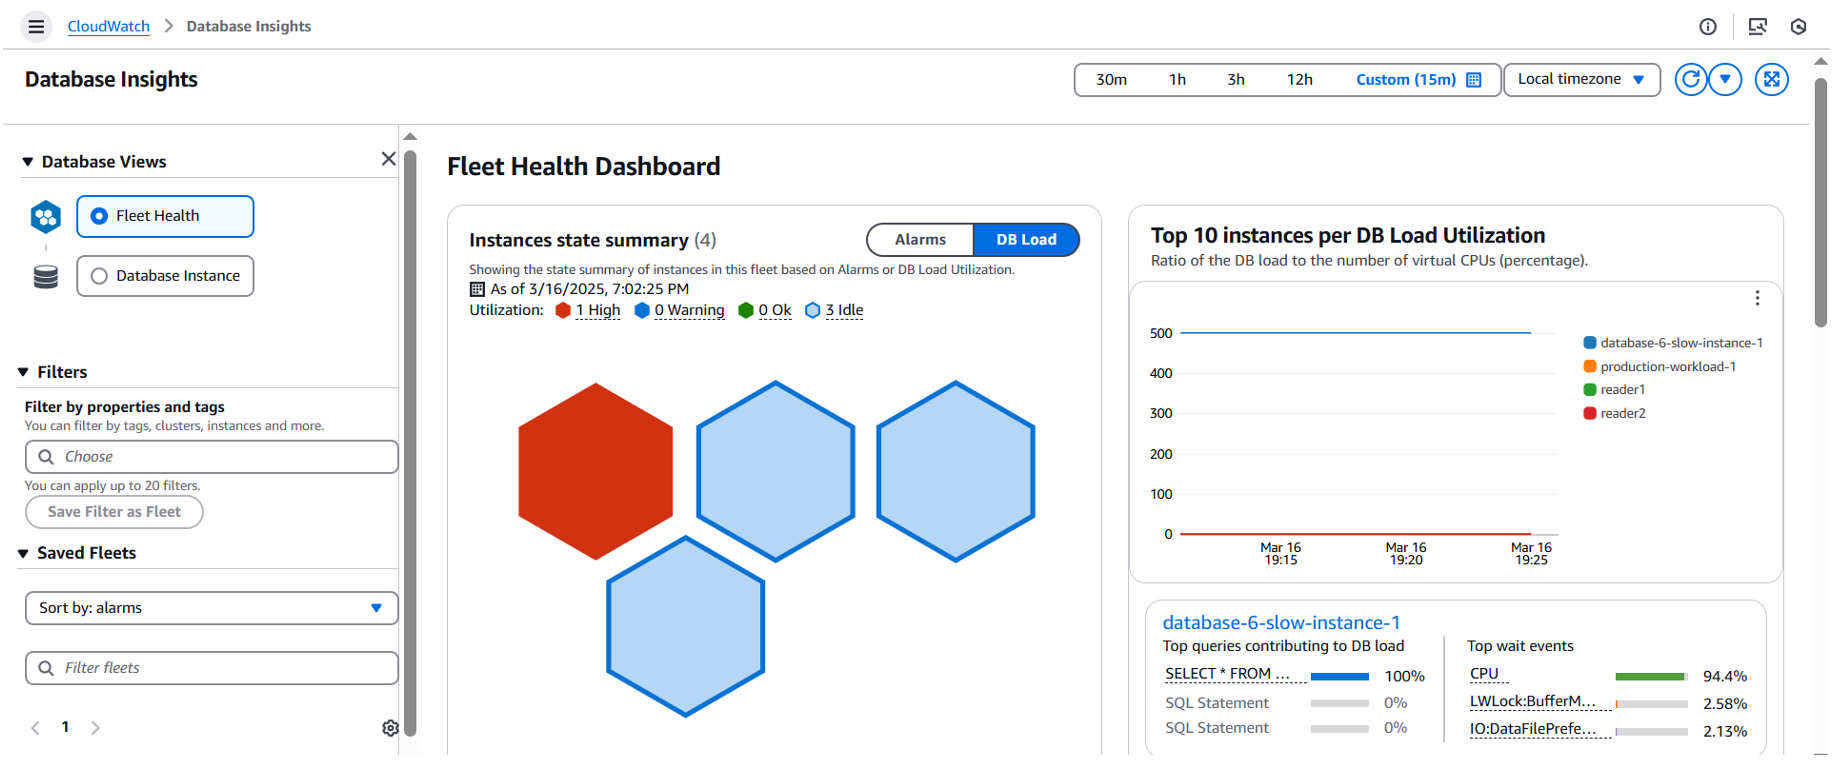Click the red high-utilization hexagon
1840x767 pixels.
click(x=596, y=471)
